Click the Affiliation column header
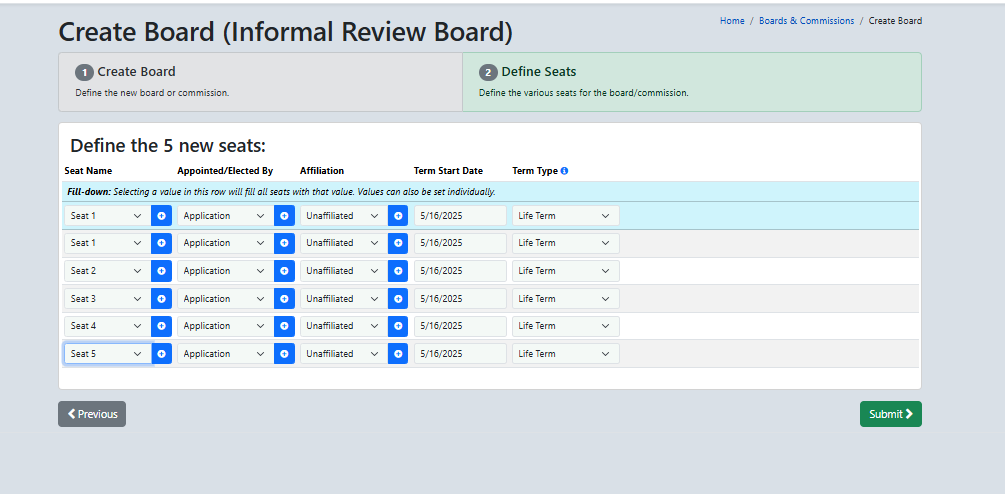Viewport: 1005px width, 494px height. coord(322,171)
